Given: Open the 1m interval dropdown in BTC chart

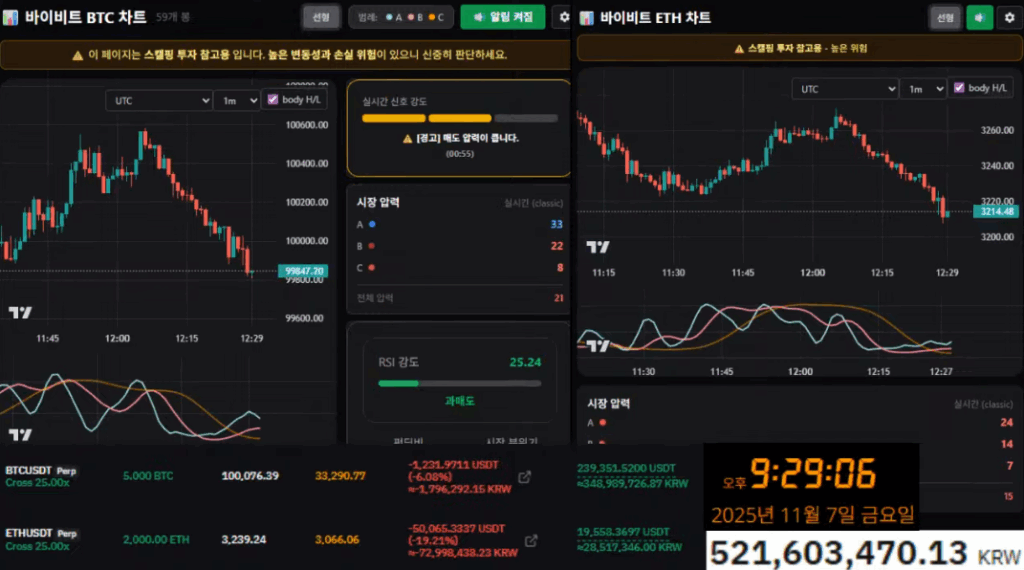Looking at the screenshot, I should pyautogui.click(x=238, y=101).
